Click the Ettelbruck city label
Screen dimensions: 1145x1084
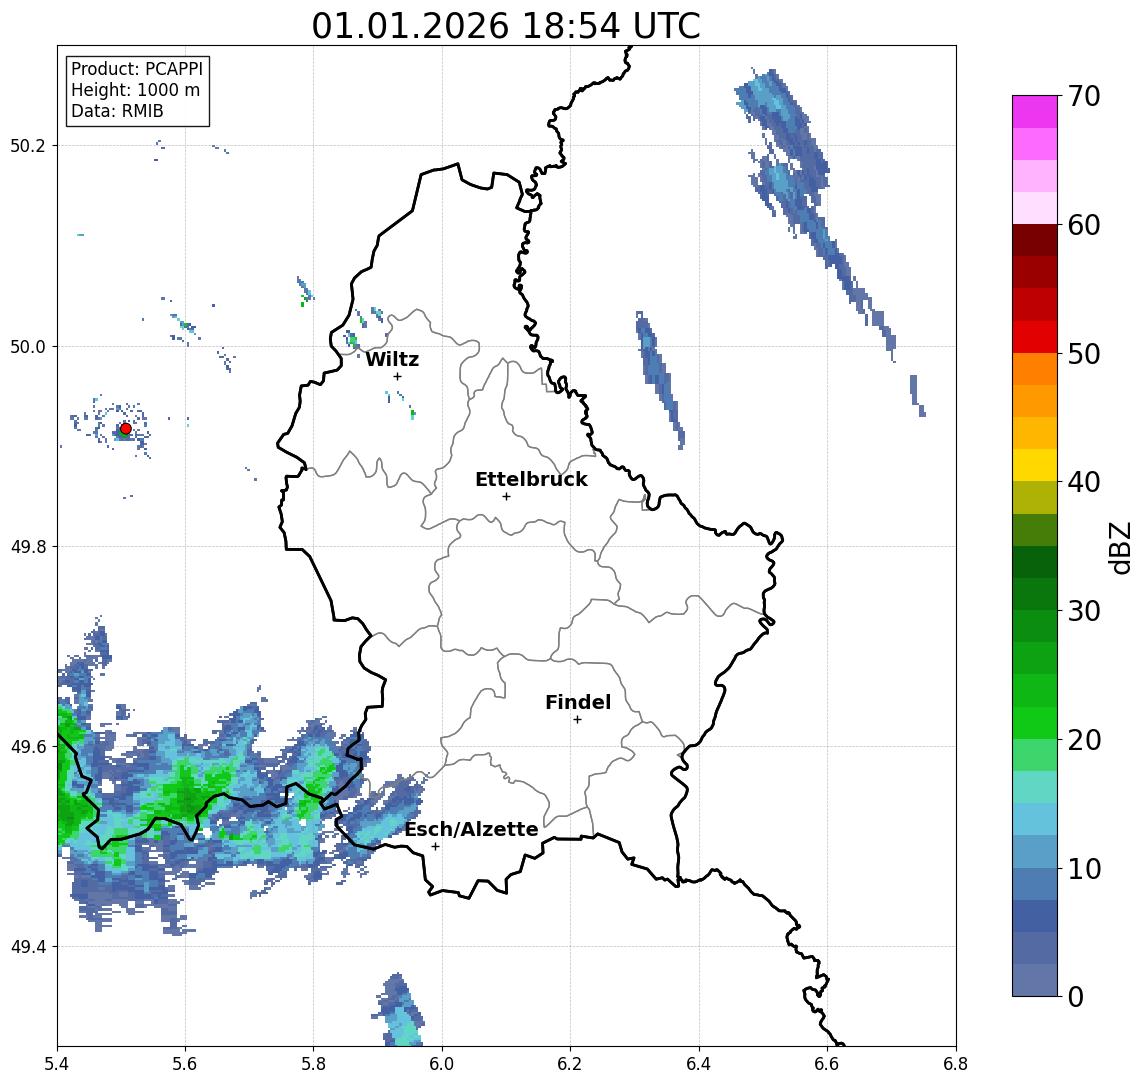(x=532, y=479)
